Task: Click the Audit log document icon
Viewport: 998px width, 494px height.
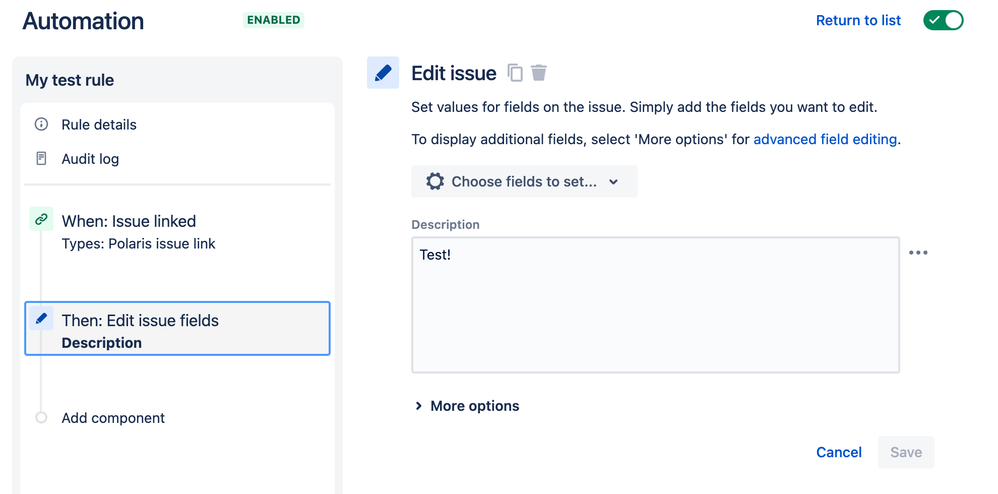Action: pyautogui.click(x=41, y=159)
